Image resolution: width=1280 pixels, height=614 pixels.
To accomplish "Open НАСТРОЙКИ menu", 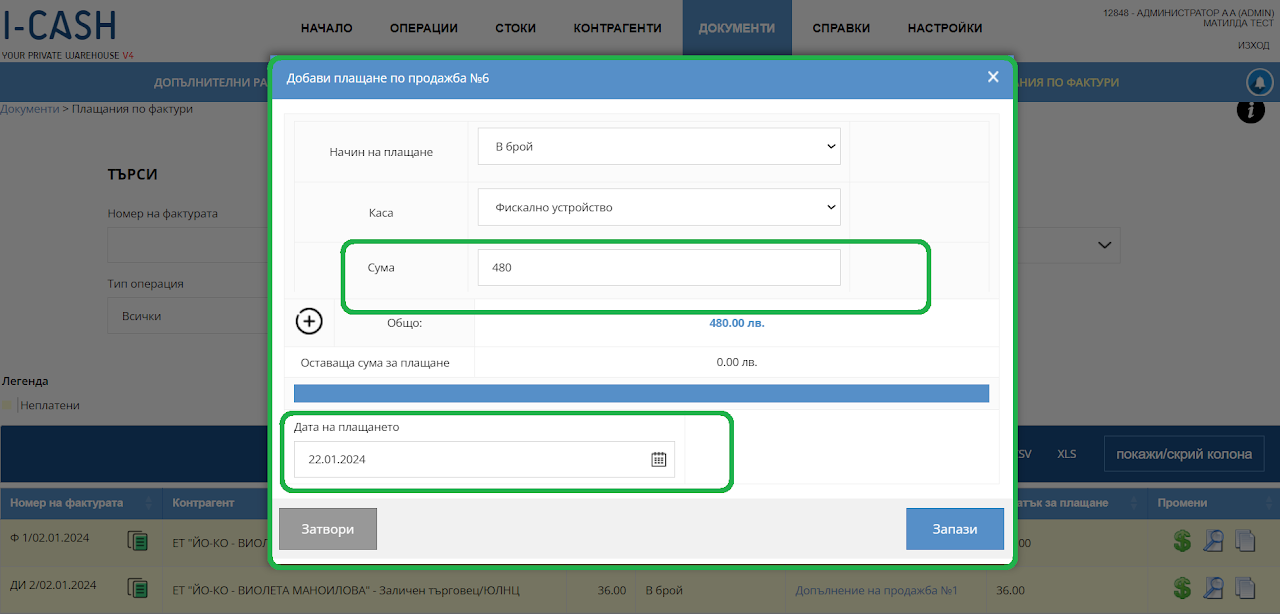I will click(945, 28).
